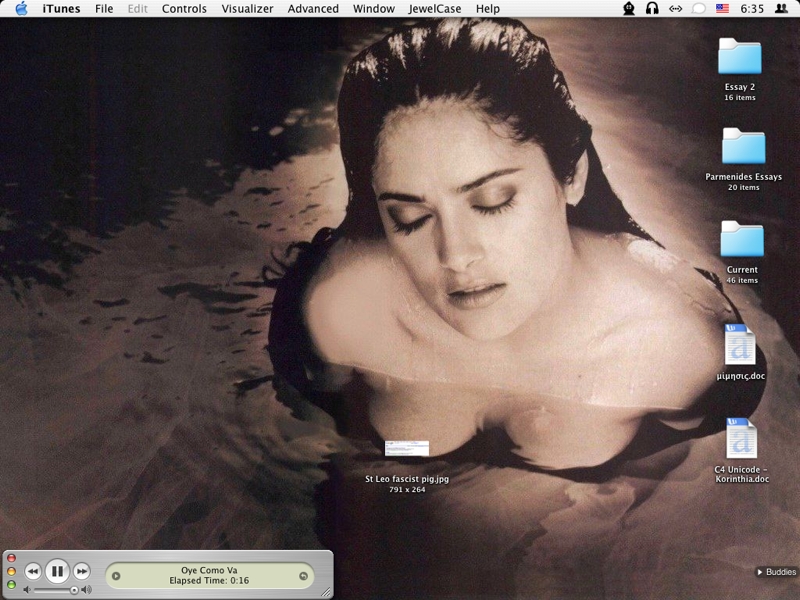The width and height of the screenshot is (800, 600).
Task: Toggle display info with left play triangle
Action: click(x=116, y=575)
